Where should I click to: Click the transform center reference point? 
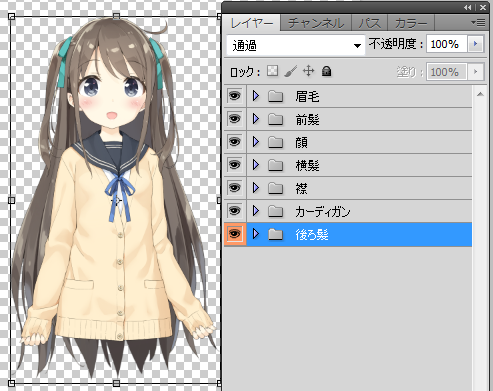pos(116,201)
